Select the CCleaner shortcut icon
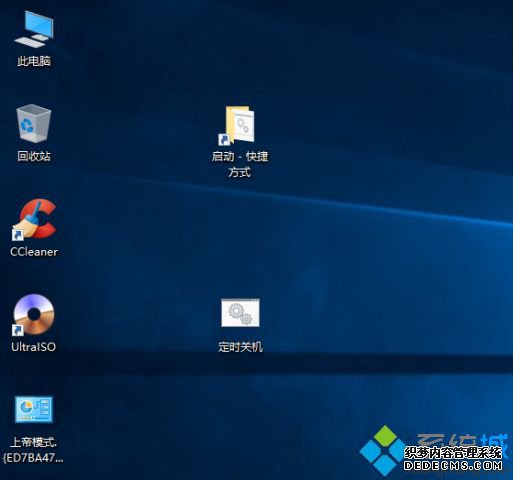 [x=34, y=219]
